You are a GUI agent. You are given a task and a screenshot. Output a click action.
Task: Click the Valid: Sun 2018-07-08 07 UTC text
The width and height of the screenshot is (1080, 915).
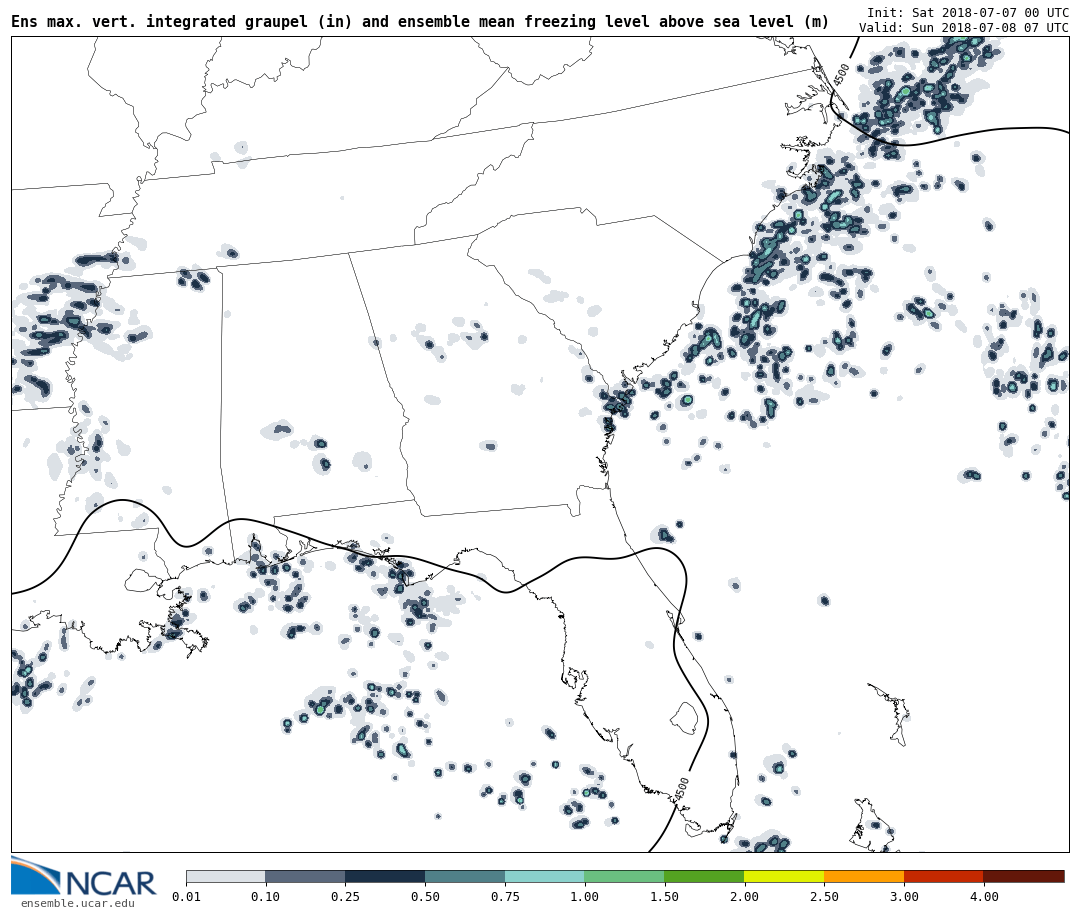point(964,28)
